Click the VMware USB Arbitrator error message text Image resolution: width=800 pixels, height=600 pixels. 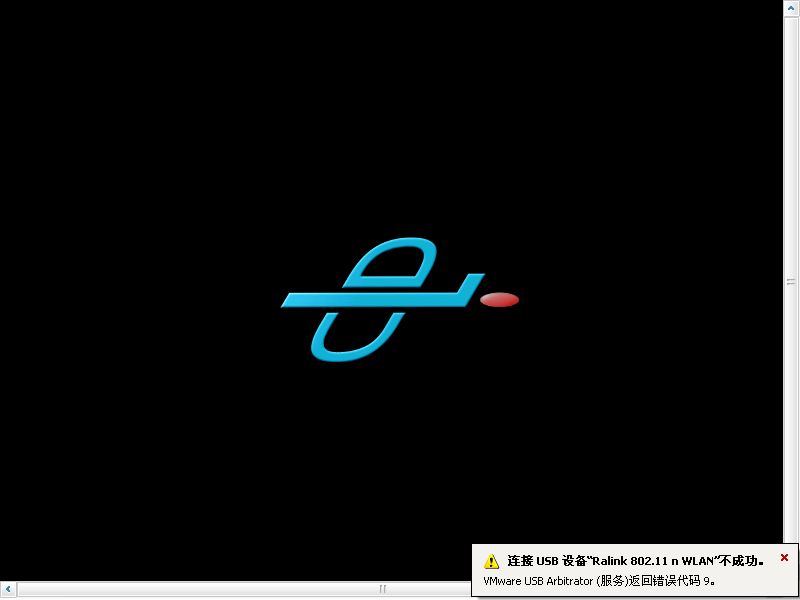pyautogui.click(x=599, y=581)
